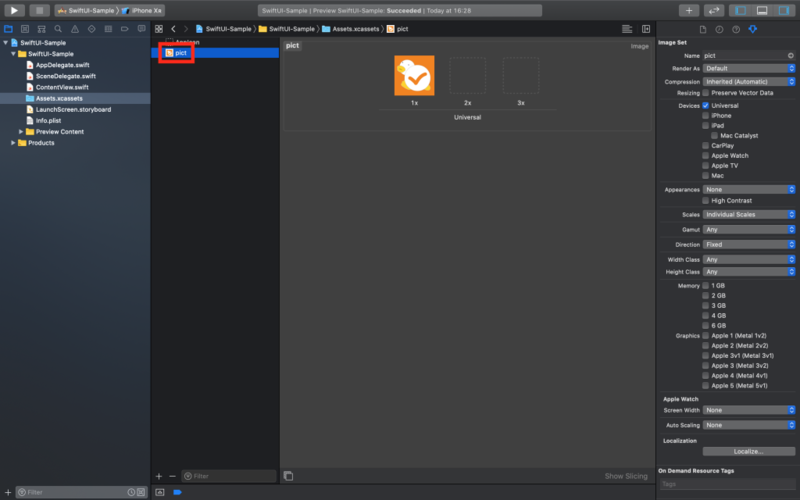
Task: Expand the Products folder
Action: 13,143
